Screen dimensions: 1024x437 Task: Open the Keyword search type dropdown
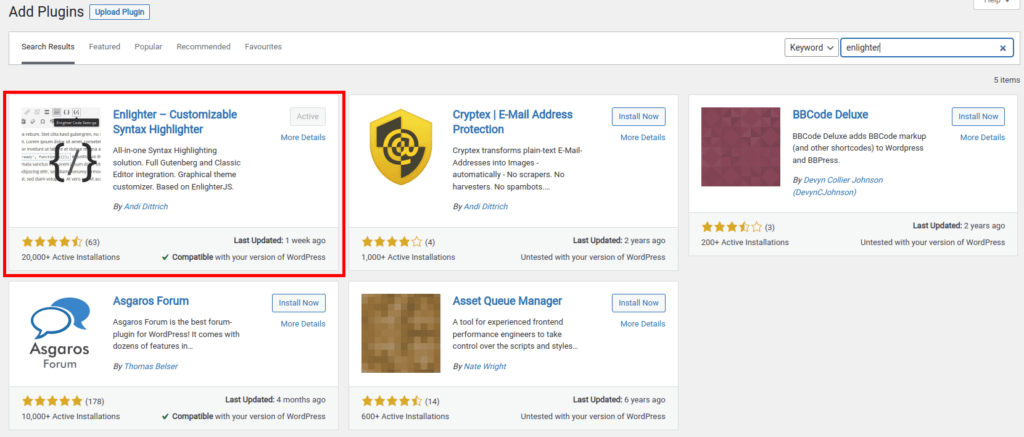click(x=811, y=48)
